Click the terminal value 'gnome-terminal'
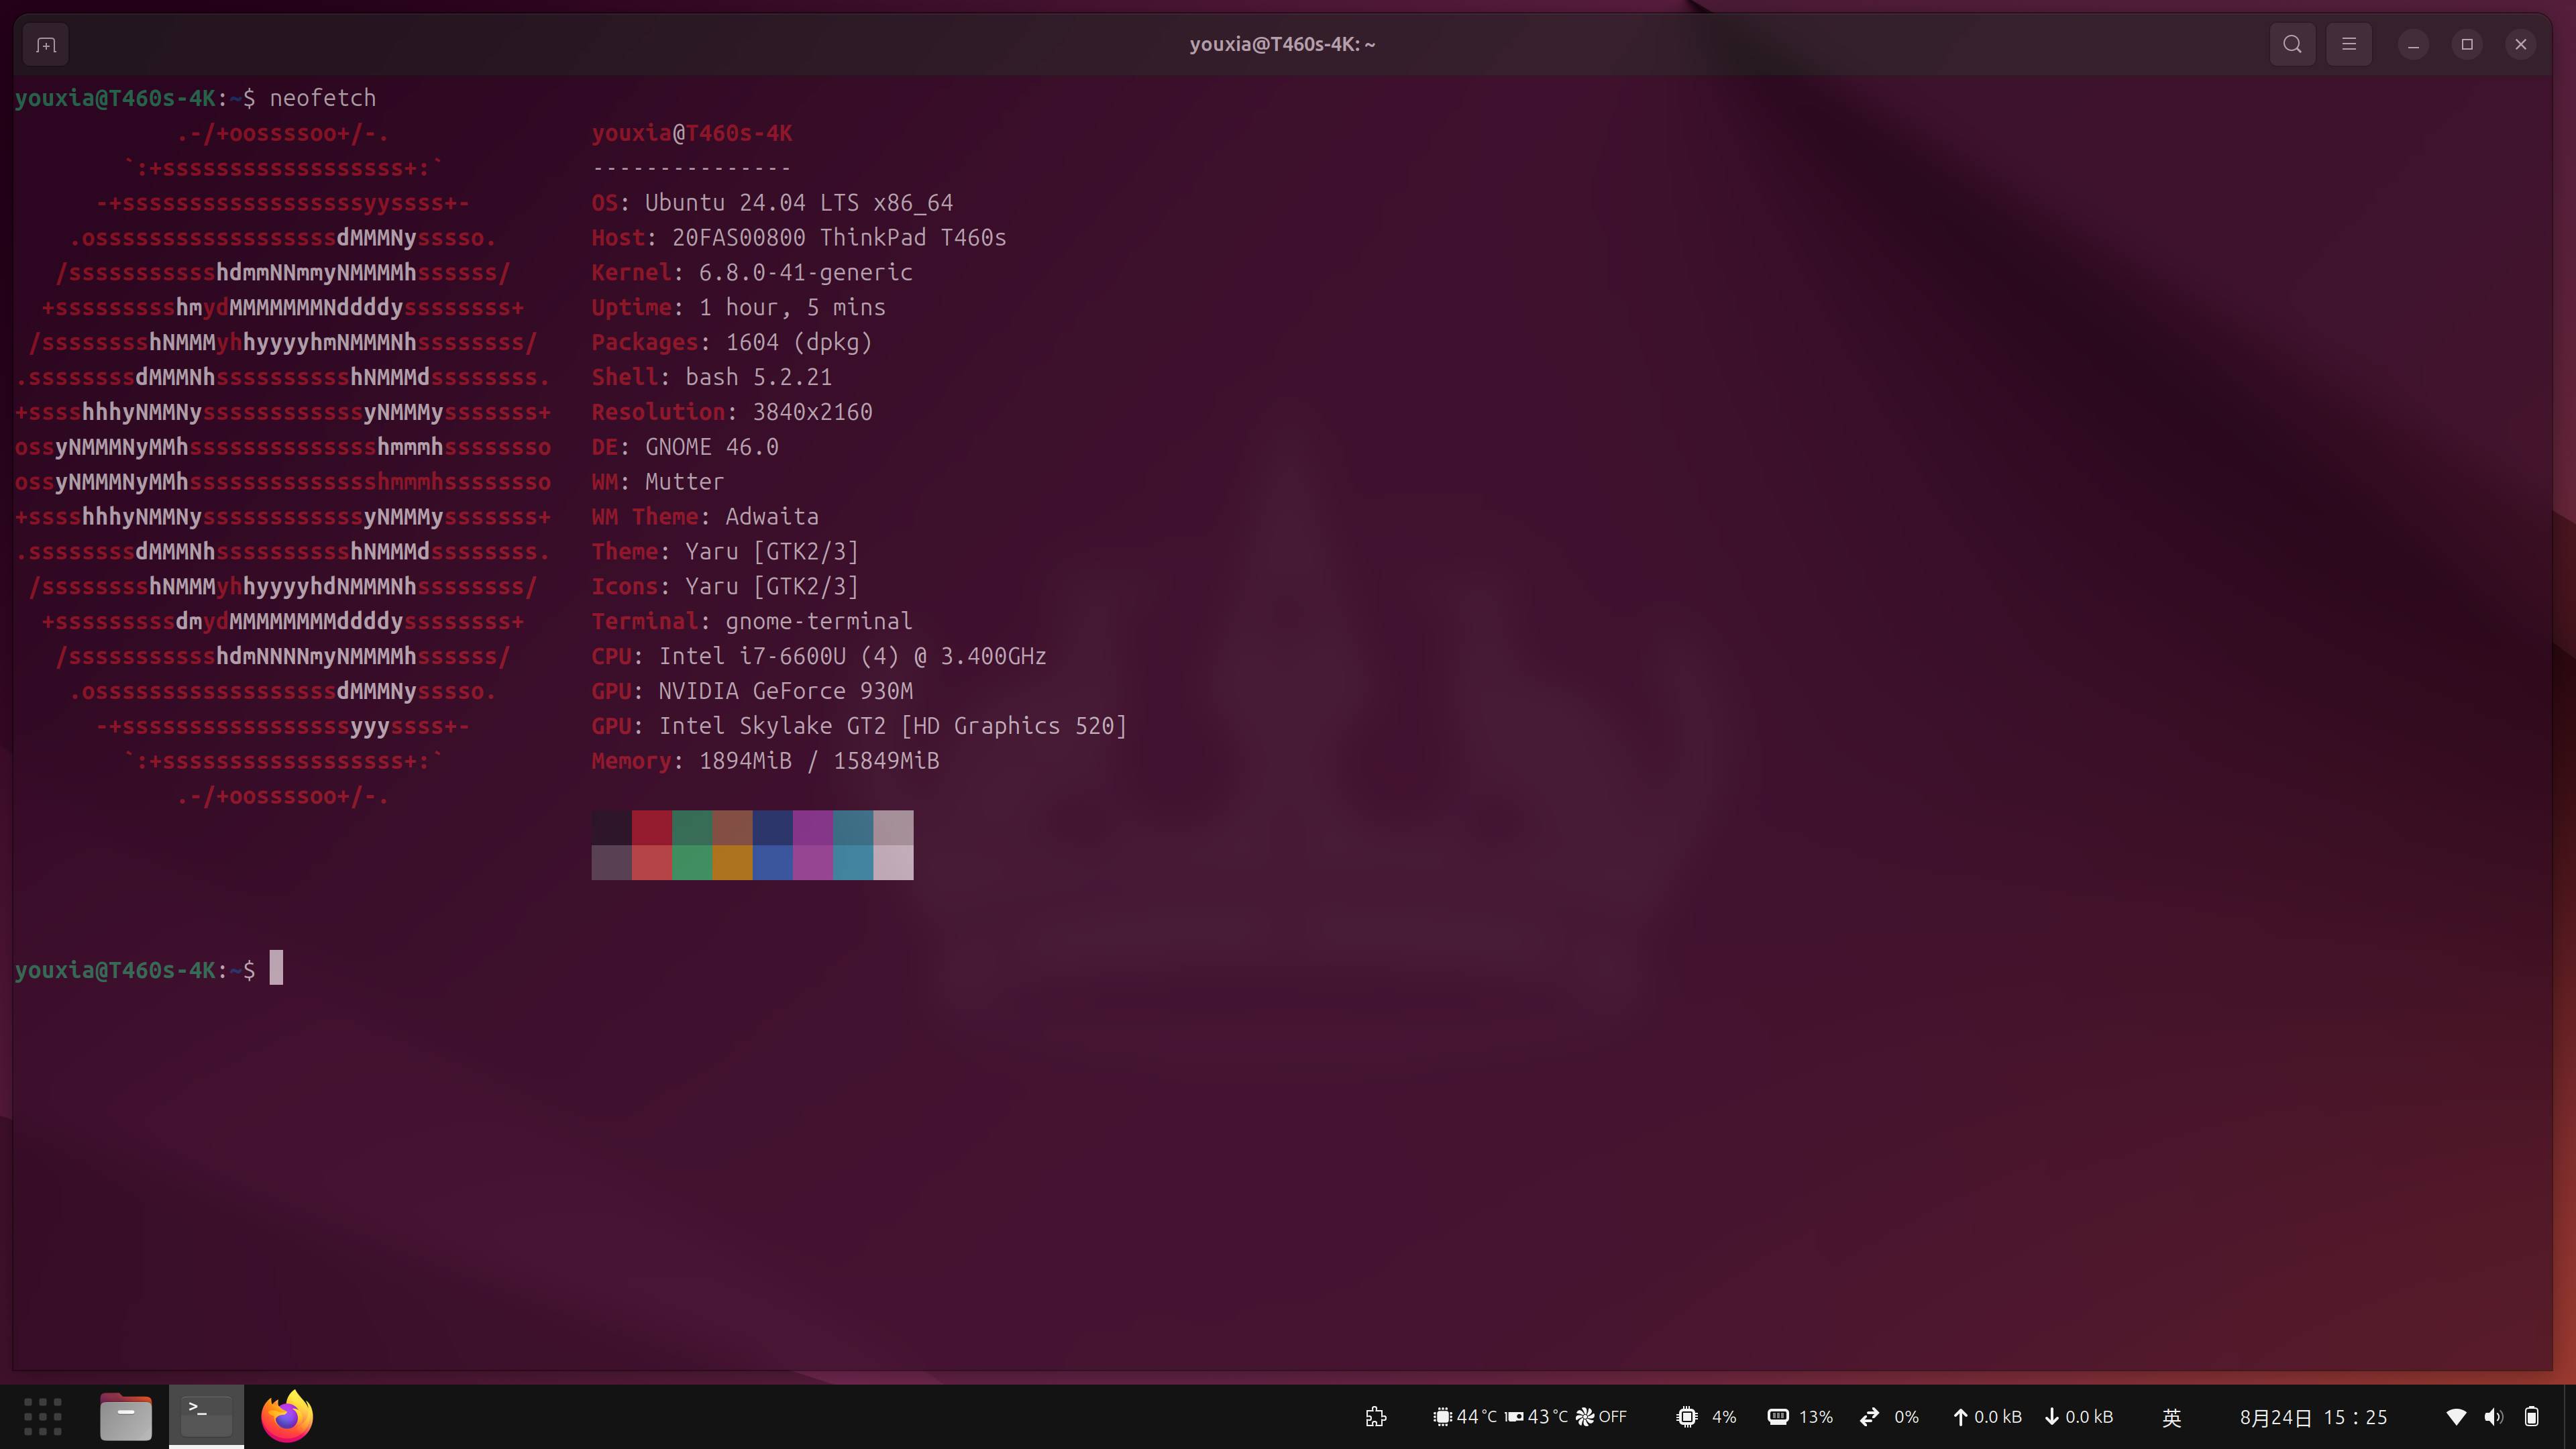Image resolution: width=2576 pixels, height=1449 pixels. click(819, 622)
